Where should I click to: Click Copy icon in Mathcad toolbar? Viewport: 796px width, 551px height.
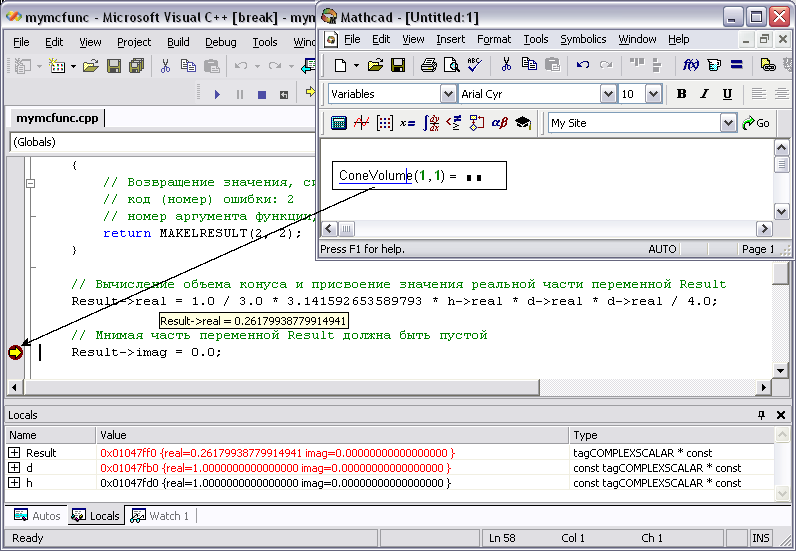pos(529,64)
